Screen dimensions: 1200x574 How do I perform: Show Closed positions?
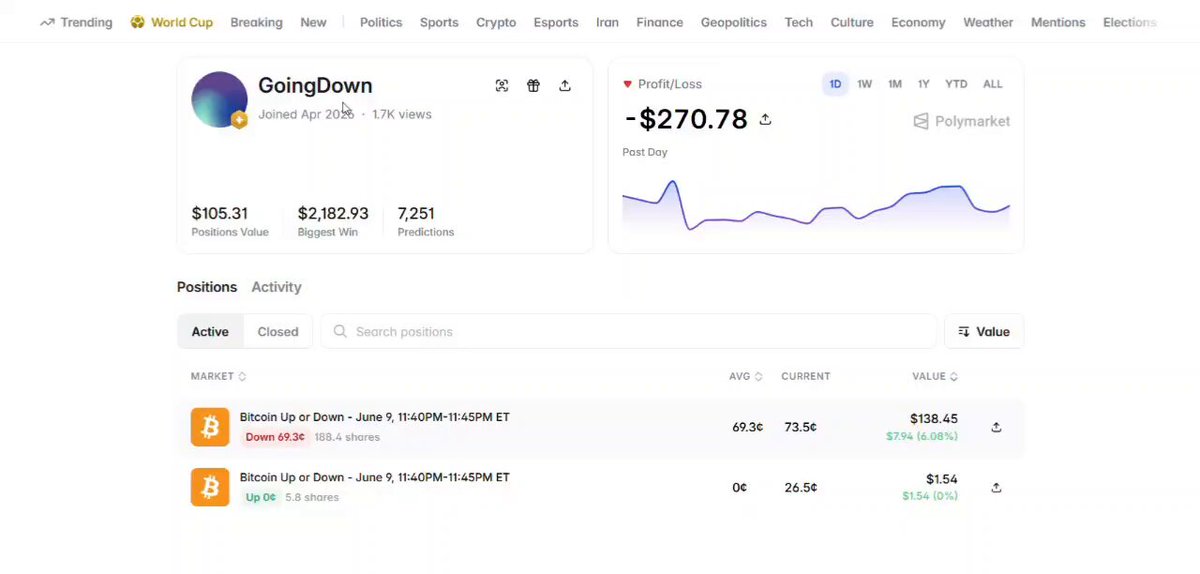[278, 332]
